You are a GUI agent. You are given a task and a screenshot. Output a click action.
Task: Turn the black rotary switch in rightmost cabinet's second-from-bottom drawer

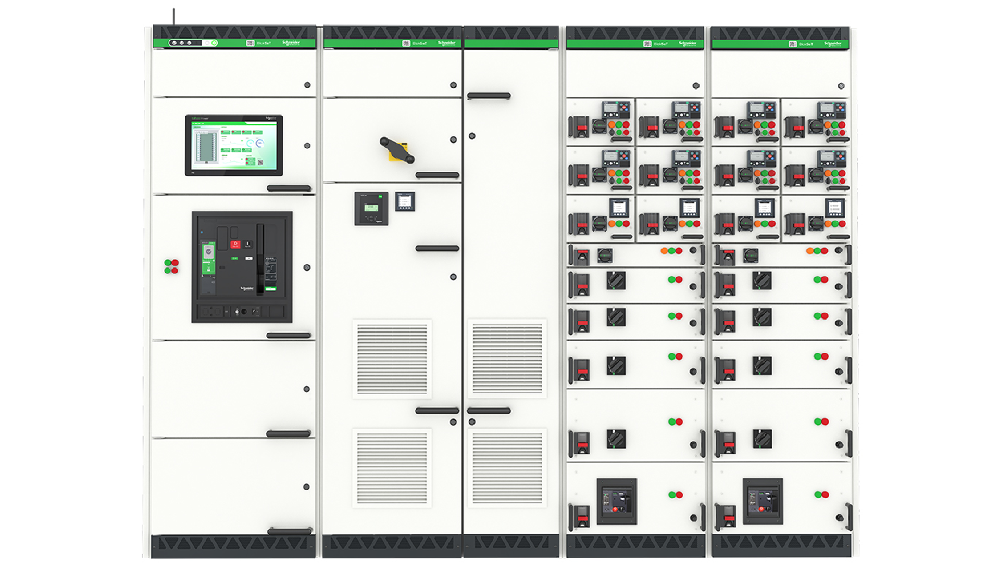tap(761, 438)
